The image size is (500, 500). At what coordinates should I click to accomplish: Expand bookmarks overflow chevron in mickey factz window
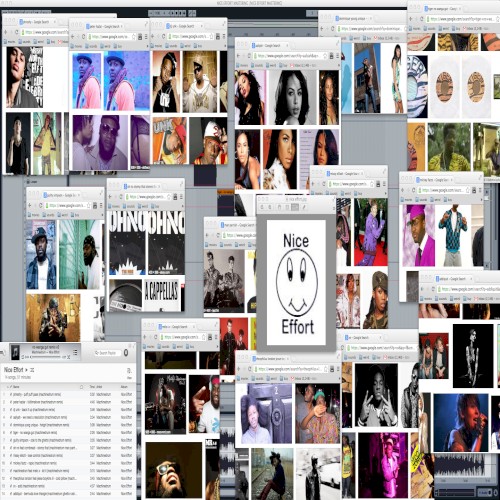tap(481, 199)
